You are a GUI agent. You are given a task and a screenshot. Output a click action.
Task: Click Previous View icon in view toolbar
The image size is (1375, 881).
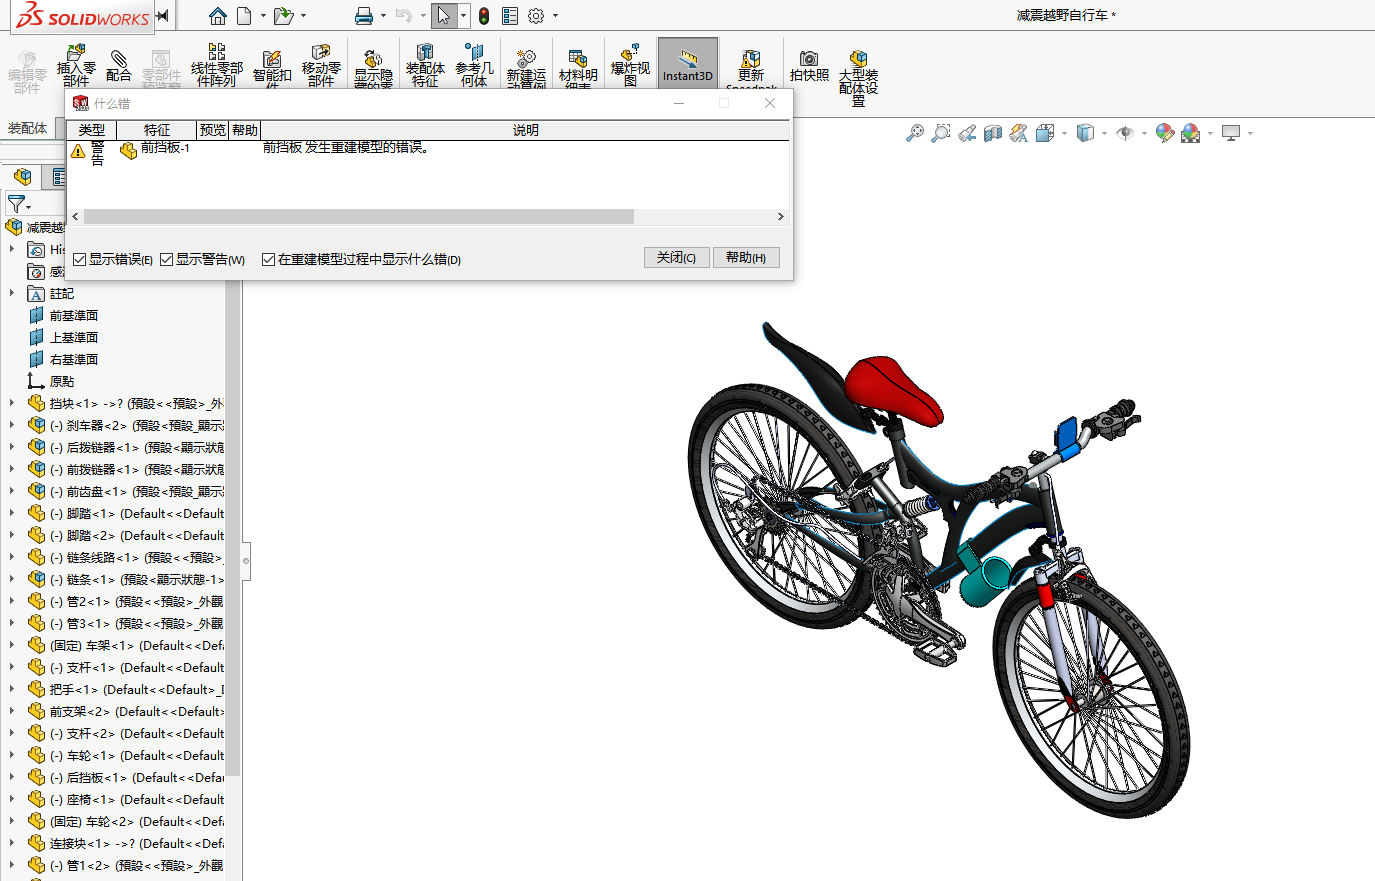click(x=967, y=133)
